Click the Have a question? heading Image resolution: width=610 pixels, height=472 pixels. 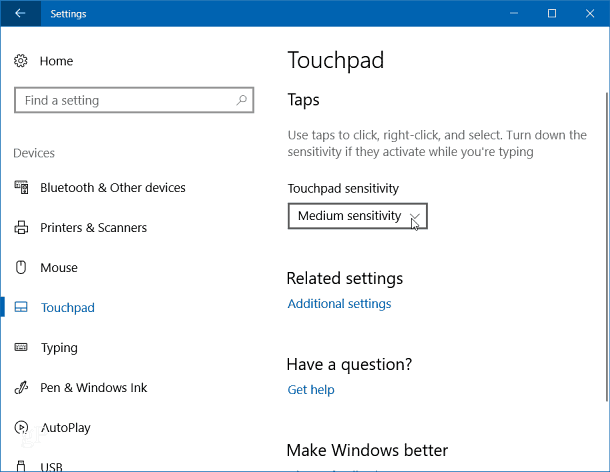(349, 365)
